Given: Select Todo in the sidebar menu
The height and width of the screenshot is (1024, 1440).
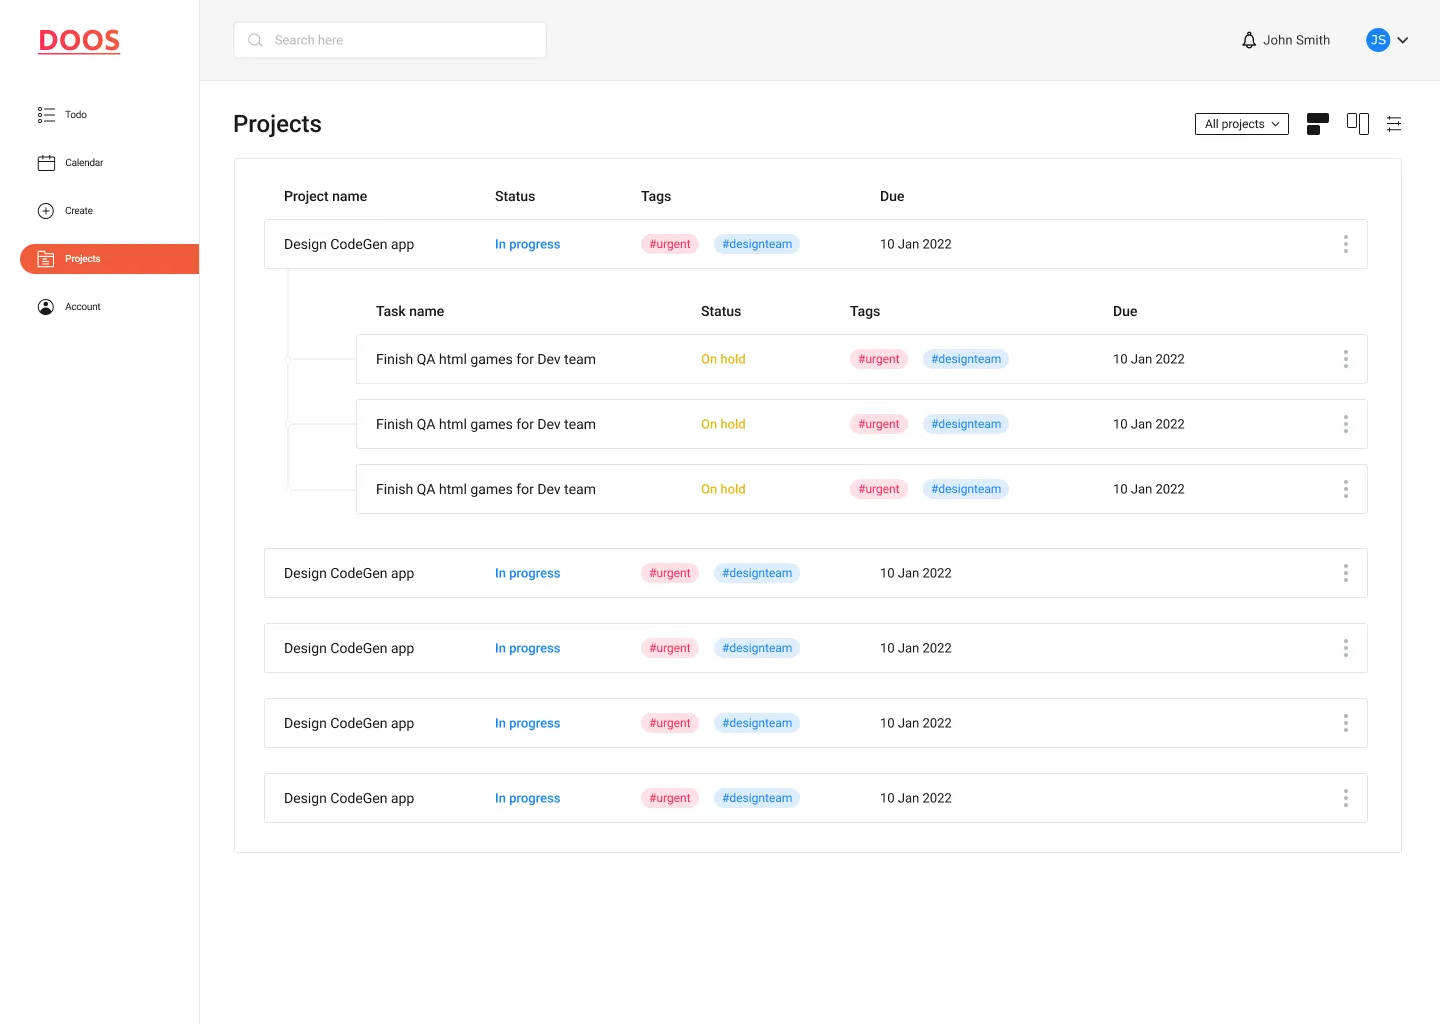Looking at the screenshot, I should pyautogui.click(x=76, y=115).
